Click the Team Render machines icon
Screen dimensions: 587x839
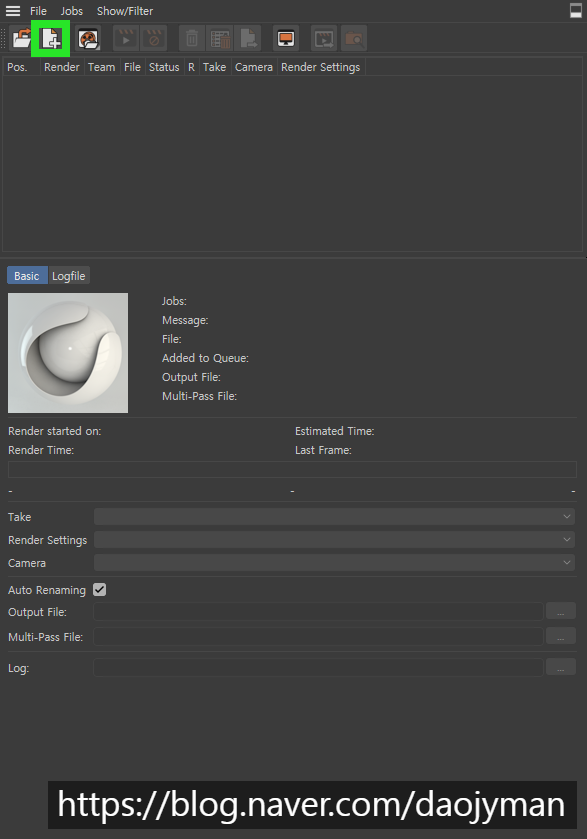tap(88, 39)
